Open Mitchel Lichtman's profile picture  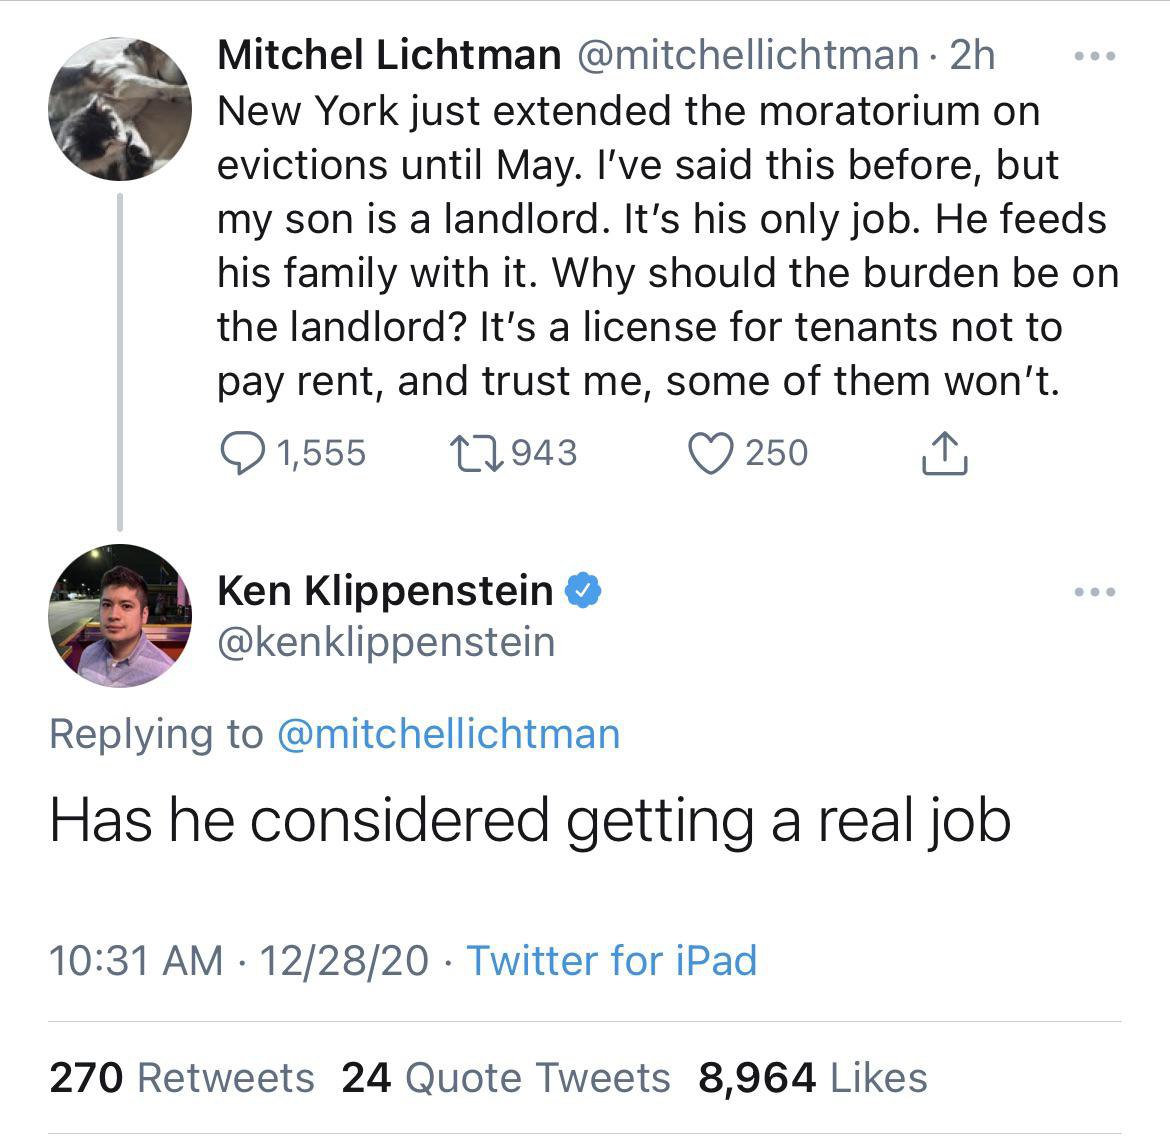pyautogui.click(x=120, y=109)
